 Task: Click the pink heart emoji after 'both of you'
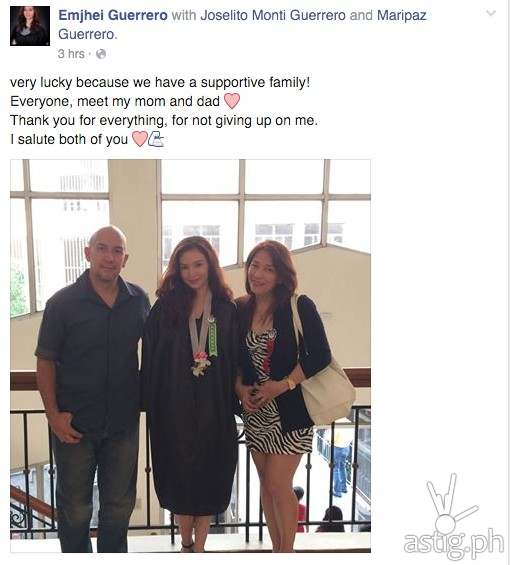(139, 139)
